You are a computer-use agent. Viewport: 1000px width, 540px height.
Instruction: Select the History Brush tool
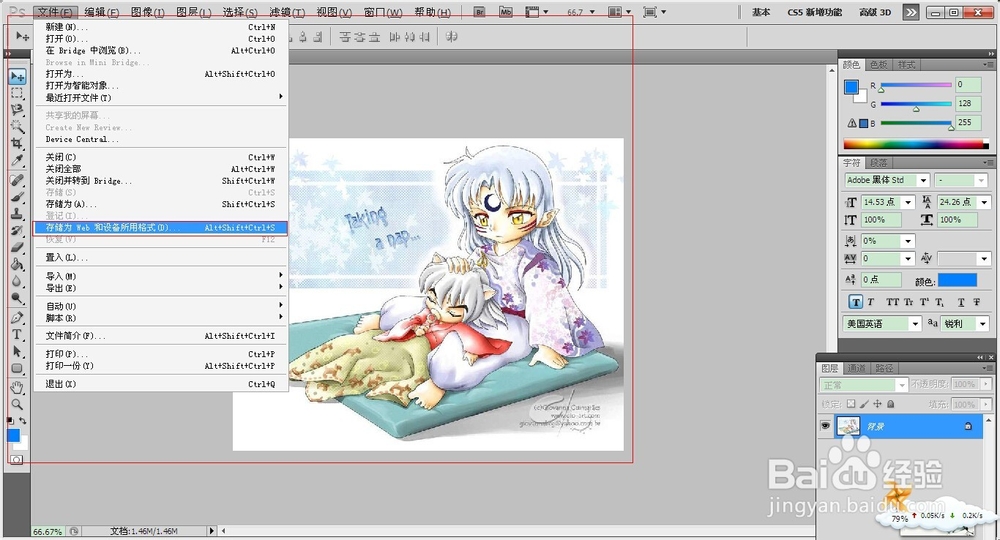point(17,230)
